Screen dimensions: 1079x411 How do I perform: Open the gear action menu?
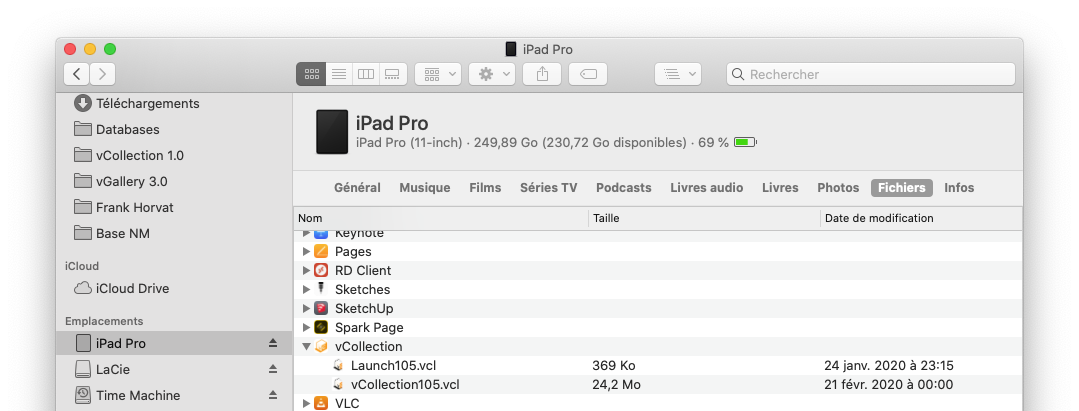click(x=492, y=74)
